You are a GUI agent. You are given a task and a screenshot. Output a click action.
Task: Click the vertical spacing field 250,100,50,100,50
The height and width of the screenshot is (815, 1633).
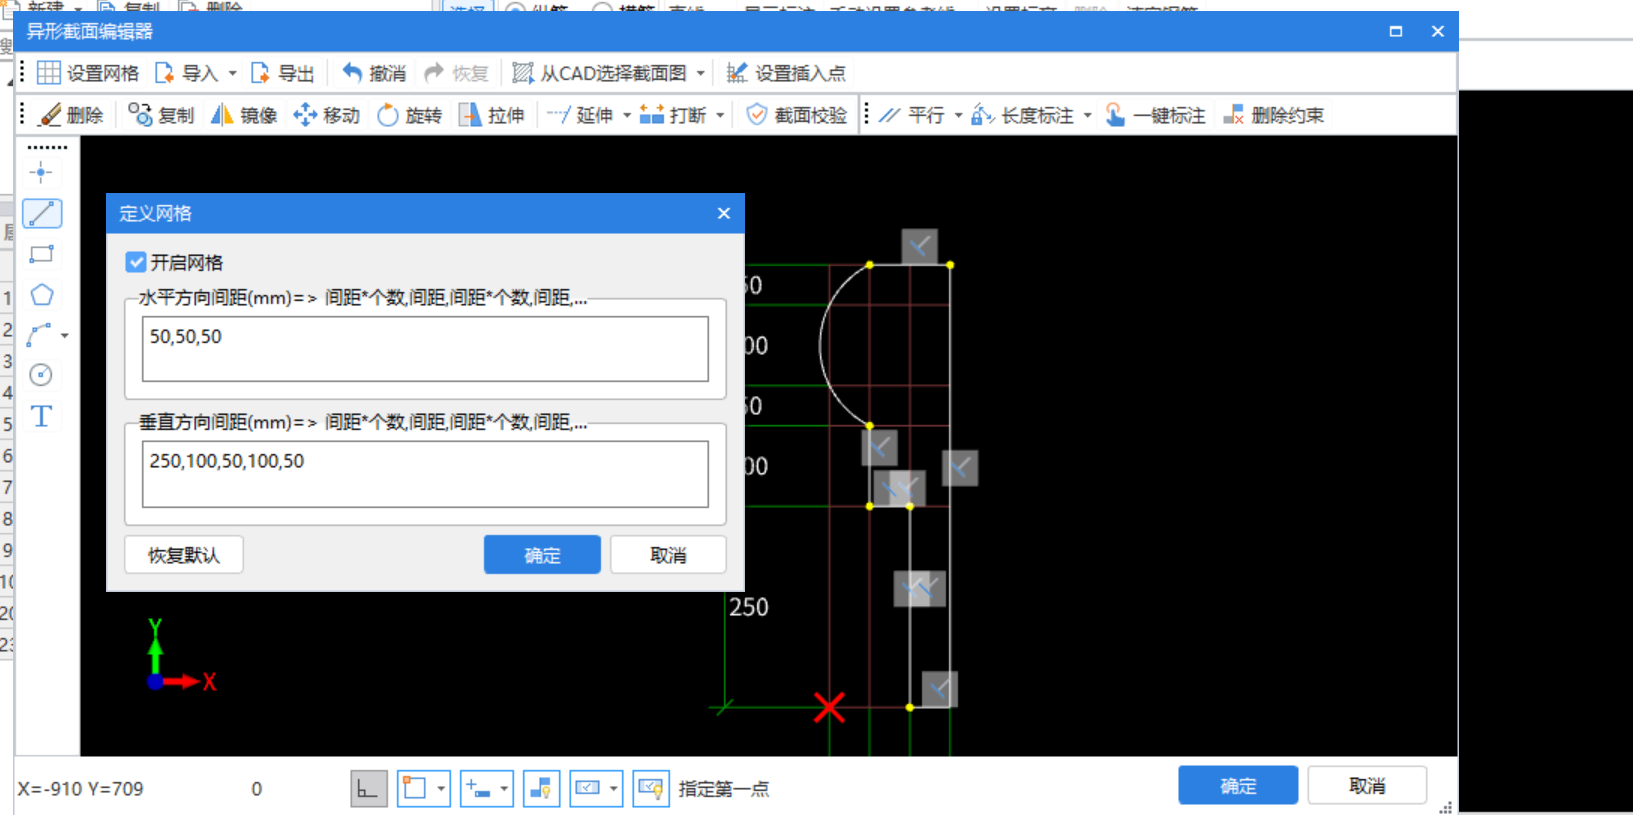(x=425, y=474)
